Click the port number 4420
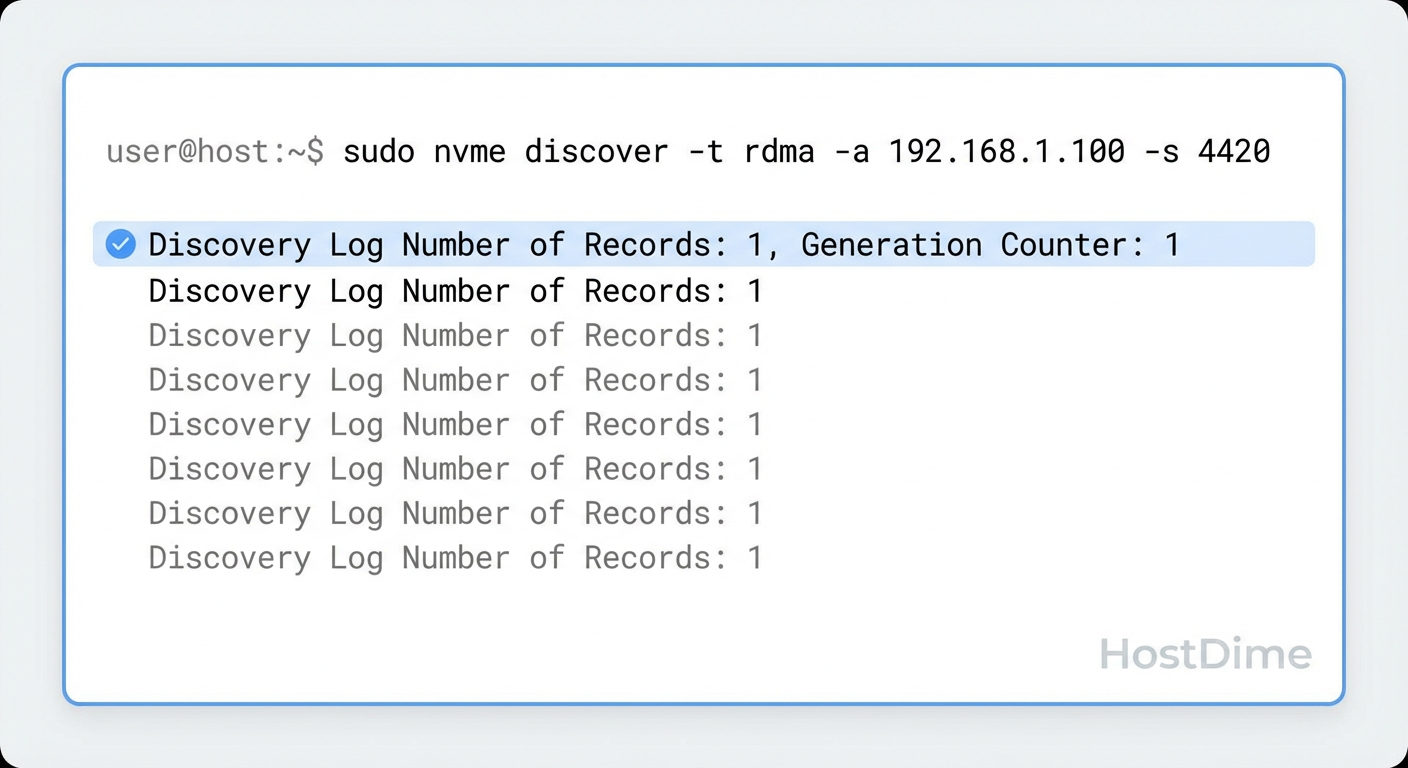Image resolution: width=1408 pixels, height=768 pixels. [1235, 151]
